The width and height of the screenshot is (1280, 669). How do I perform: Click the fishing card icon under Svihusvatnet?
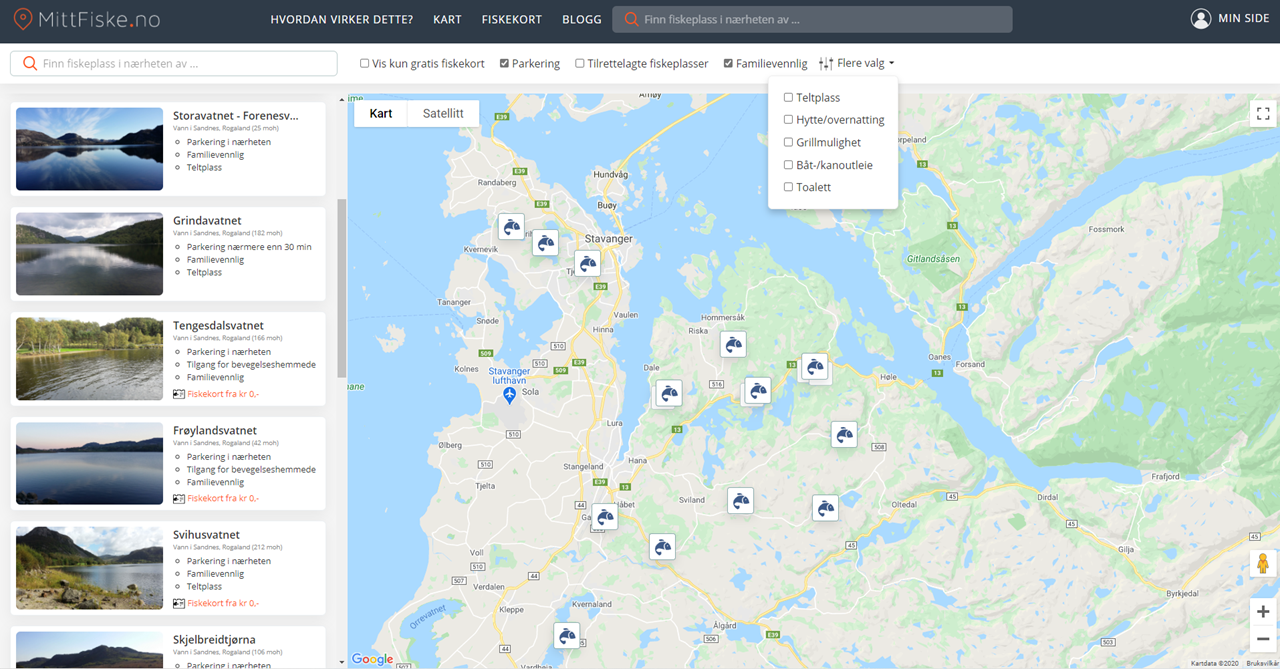pos(179,603)
